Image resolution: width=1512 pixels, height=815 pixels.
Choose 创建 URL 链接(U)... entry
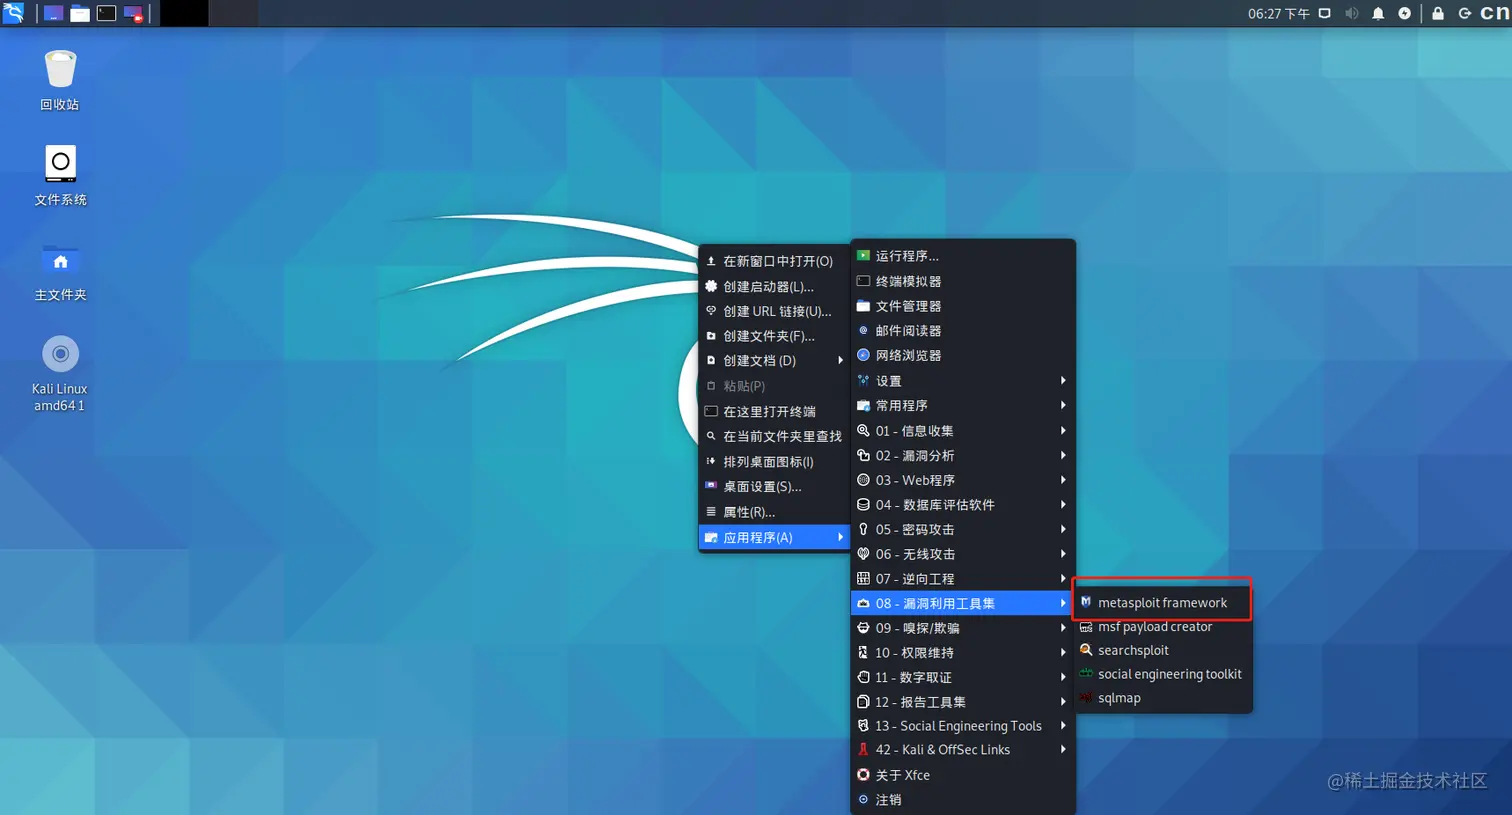tap(774, 311)
